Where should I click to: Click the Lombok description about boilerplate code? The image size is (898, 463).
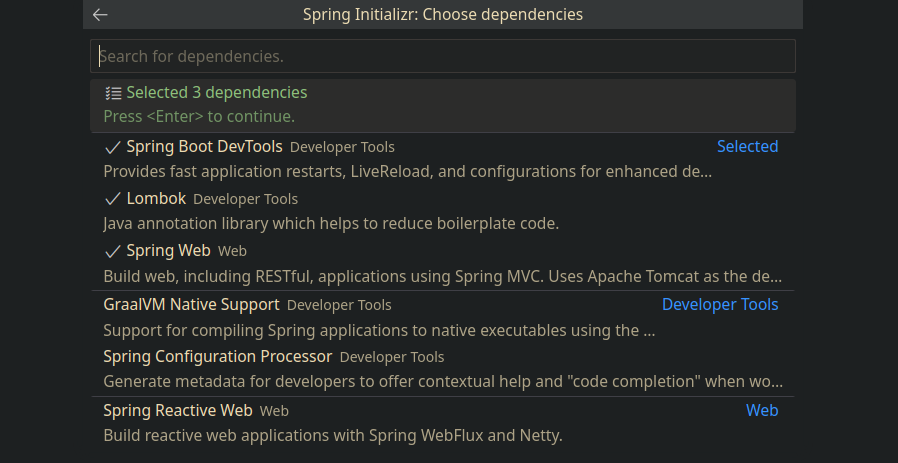pos(330,223)
